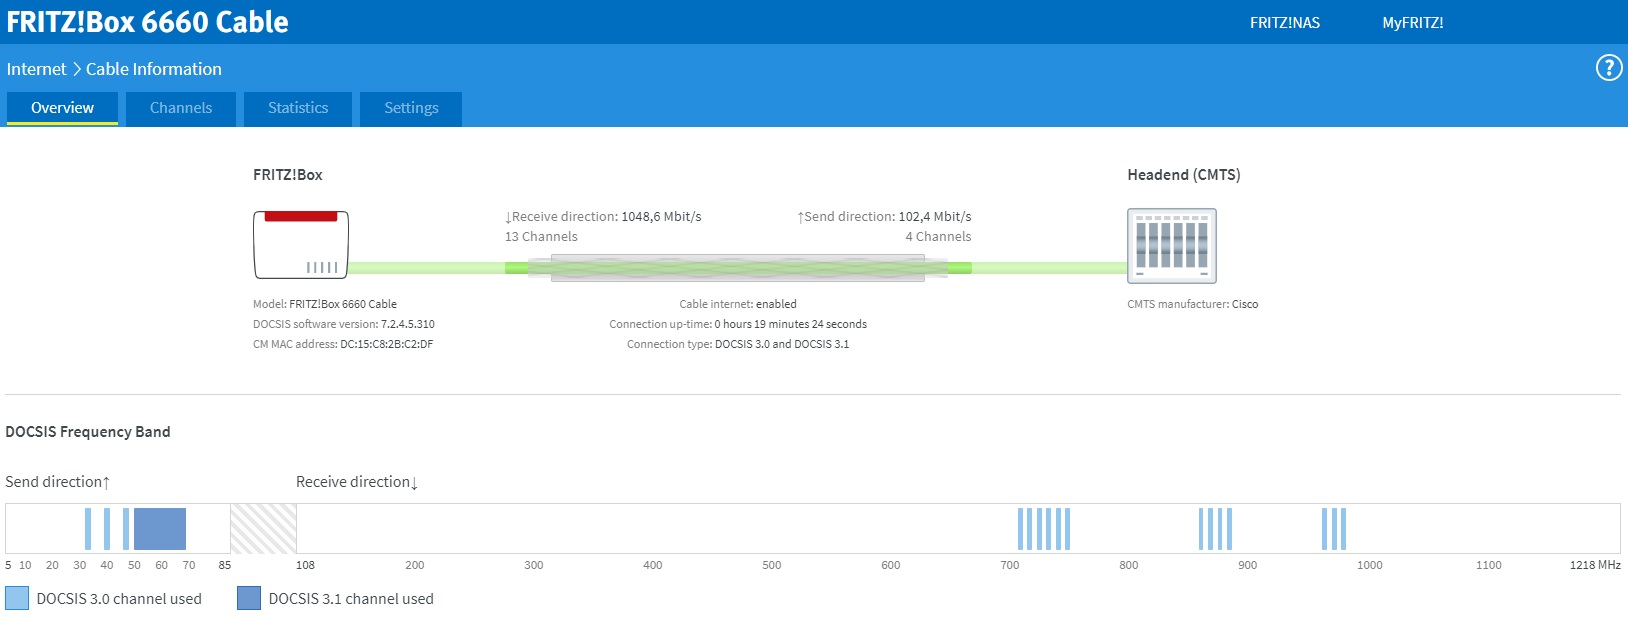Select the Overview tab
Viewport: 1628px width, 622px height.
(62, 108)
